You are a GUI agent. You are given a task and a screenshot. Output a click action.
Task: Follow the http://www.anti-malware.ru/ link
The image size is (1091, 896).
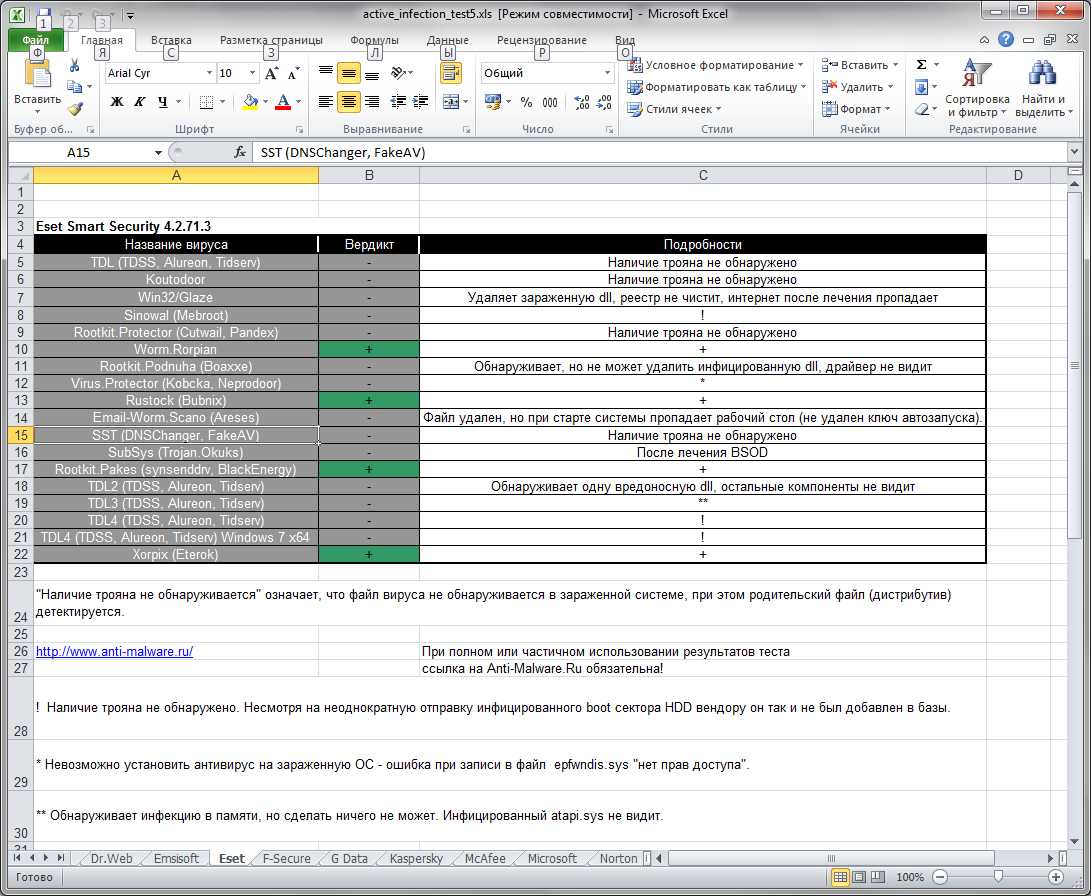(114, 651)
